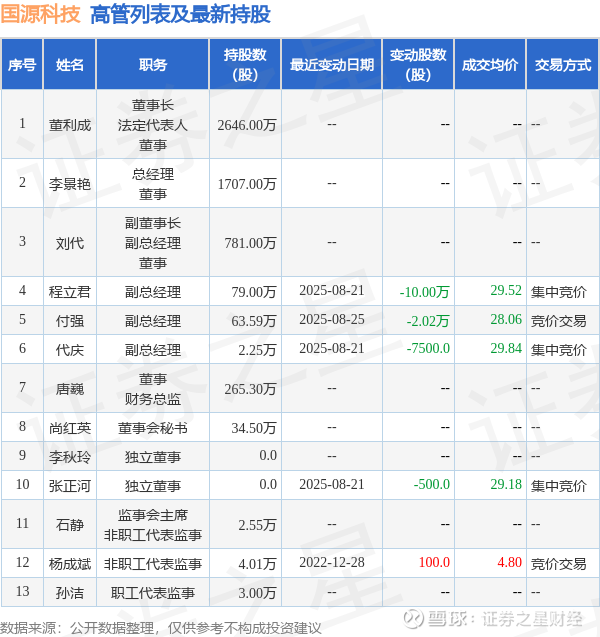Click the holding value 34.50万
This screenshot has height=637, width=600.
click(254, 428)
